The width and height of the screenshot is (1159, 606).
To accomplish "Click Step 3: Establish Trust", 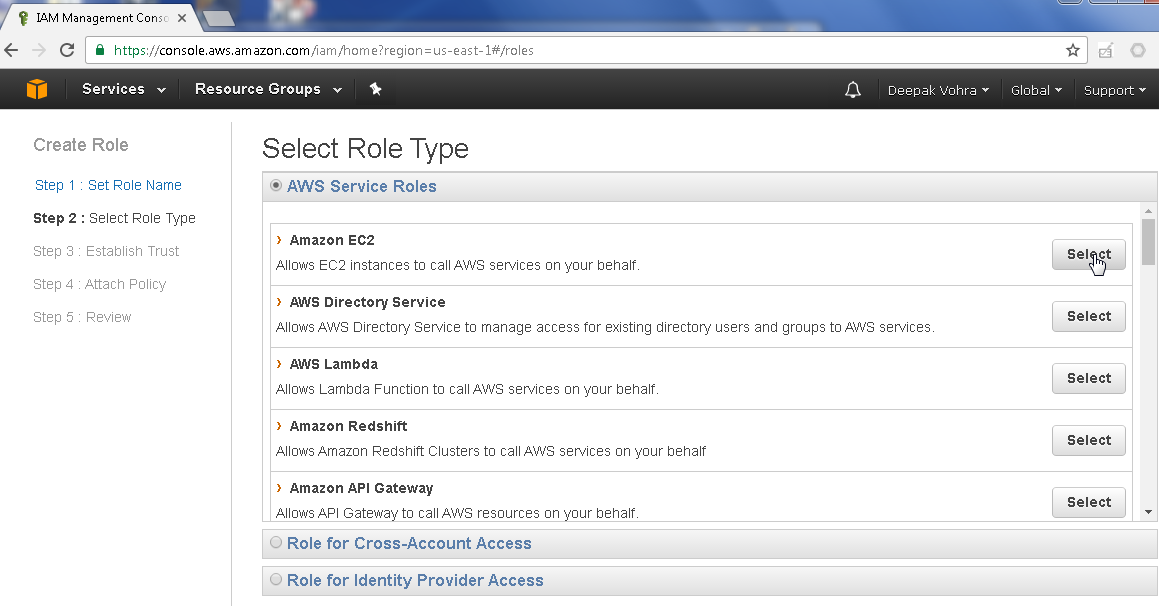I will click(106, 251).
